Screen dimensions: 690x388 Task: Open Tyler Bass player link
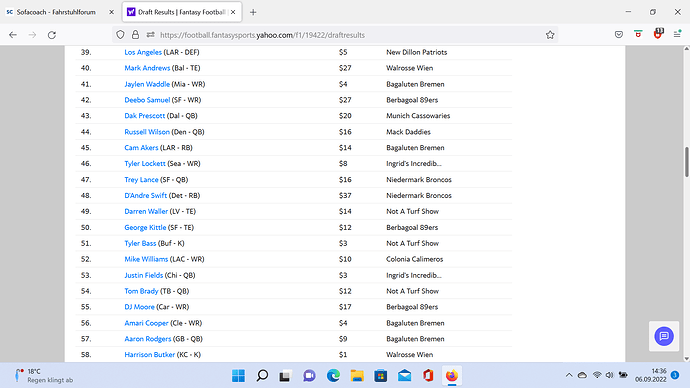[140, 243]
